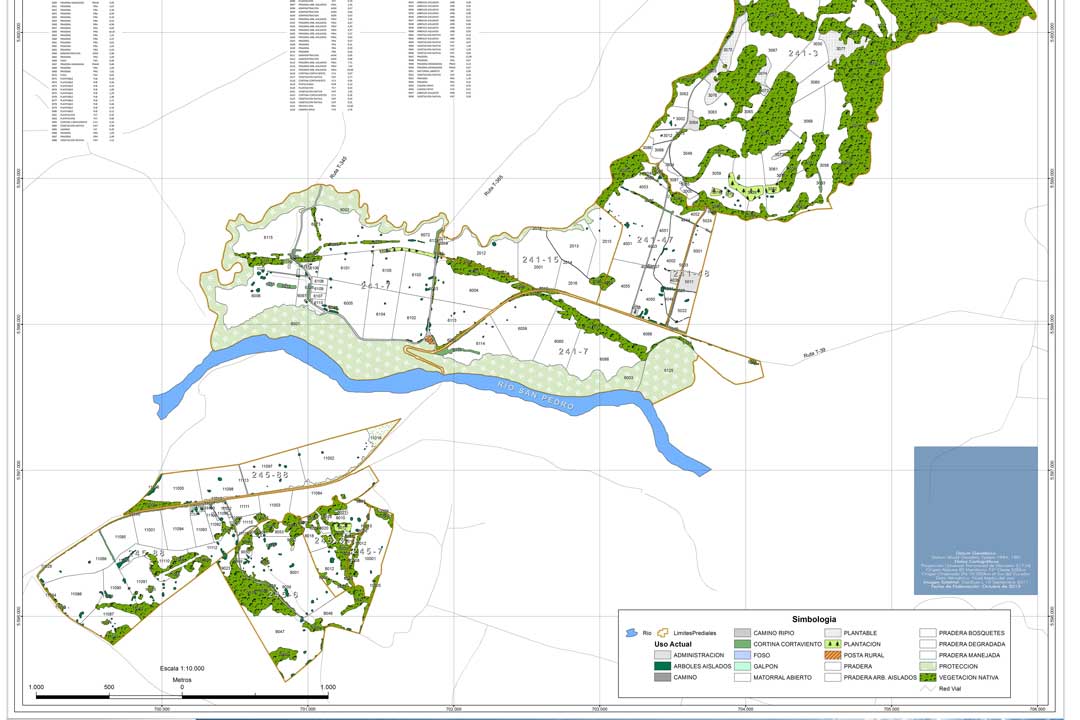
Task: Pick the FOSO light blue swatch
Action: pos(742,655)
